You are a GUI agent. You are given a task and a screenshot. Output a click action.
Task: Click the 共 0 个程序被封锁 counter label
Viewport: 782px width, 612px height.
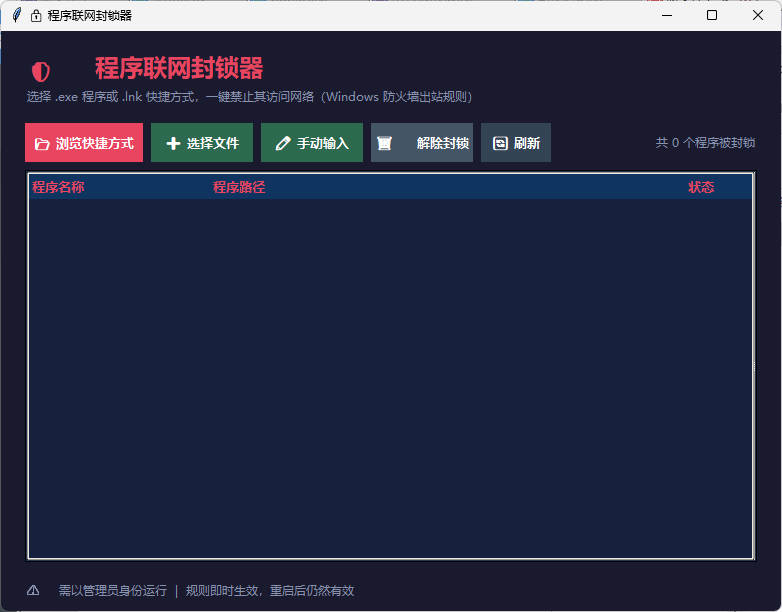coord(705,143)
